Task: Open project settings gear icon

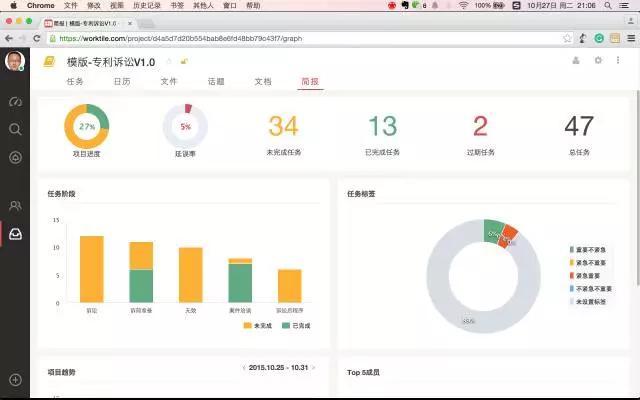Action: 598,61
